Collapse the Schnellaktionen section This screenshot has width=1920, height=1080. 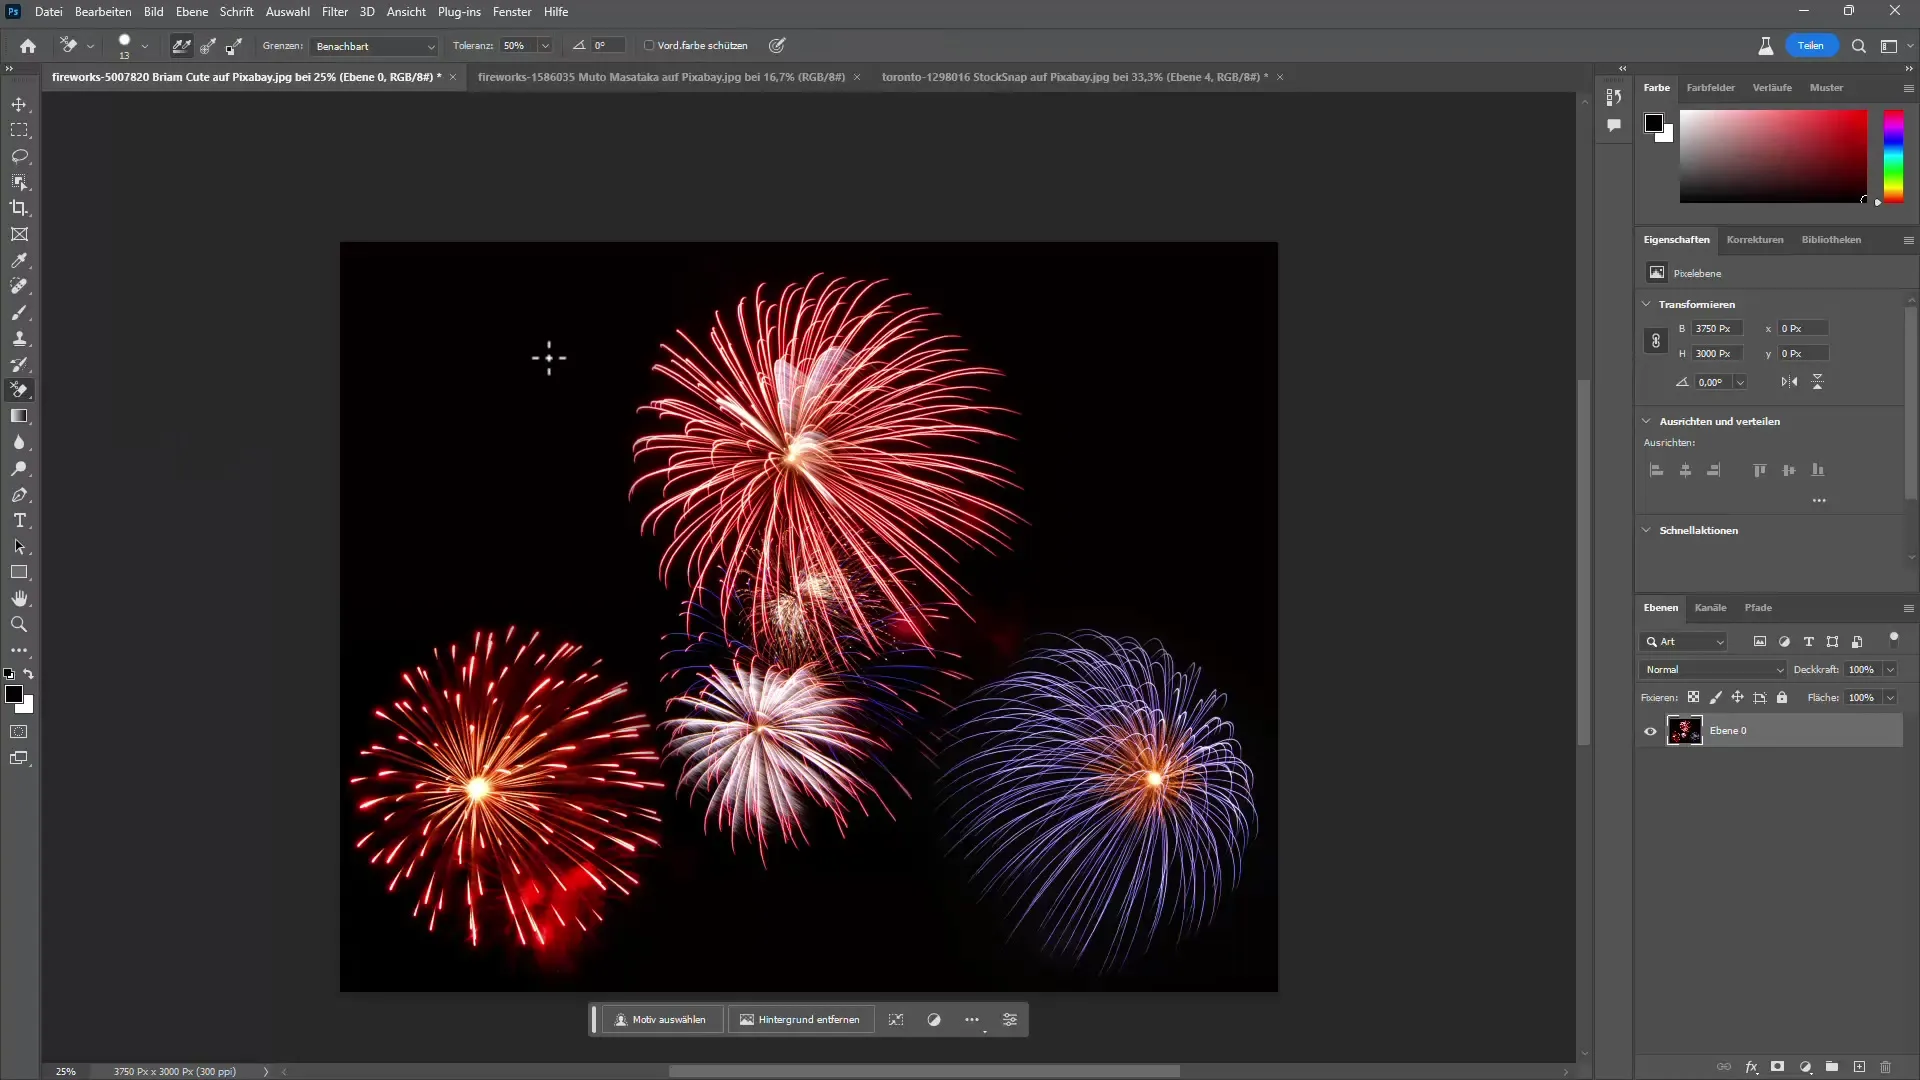point(1646,530)
